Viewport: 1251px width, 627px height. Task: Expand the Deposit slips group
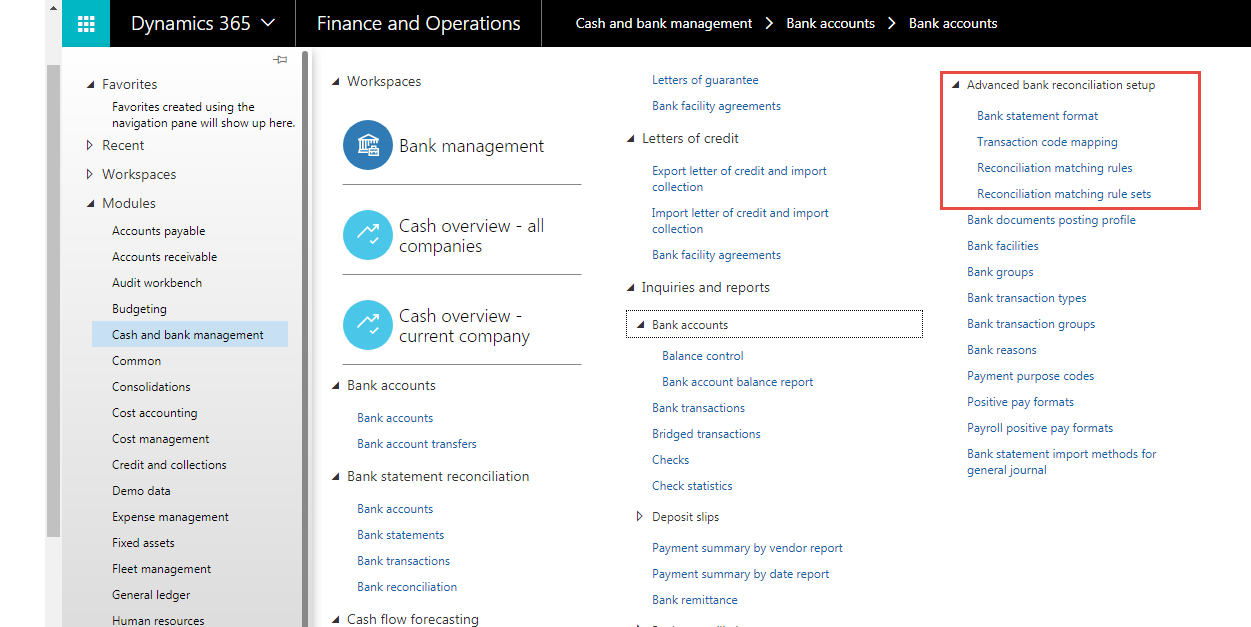pos(640,517)
